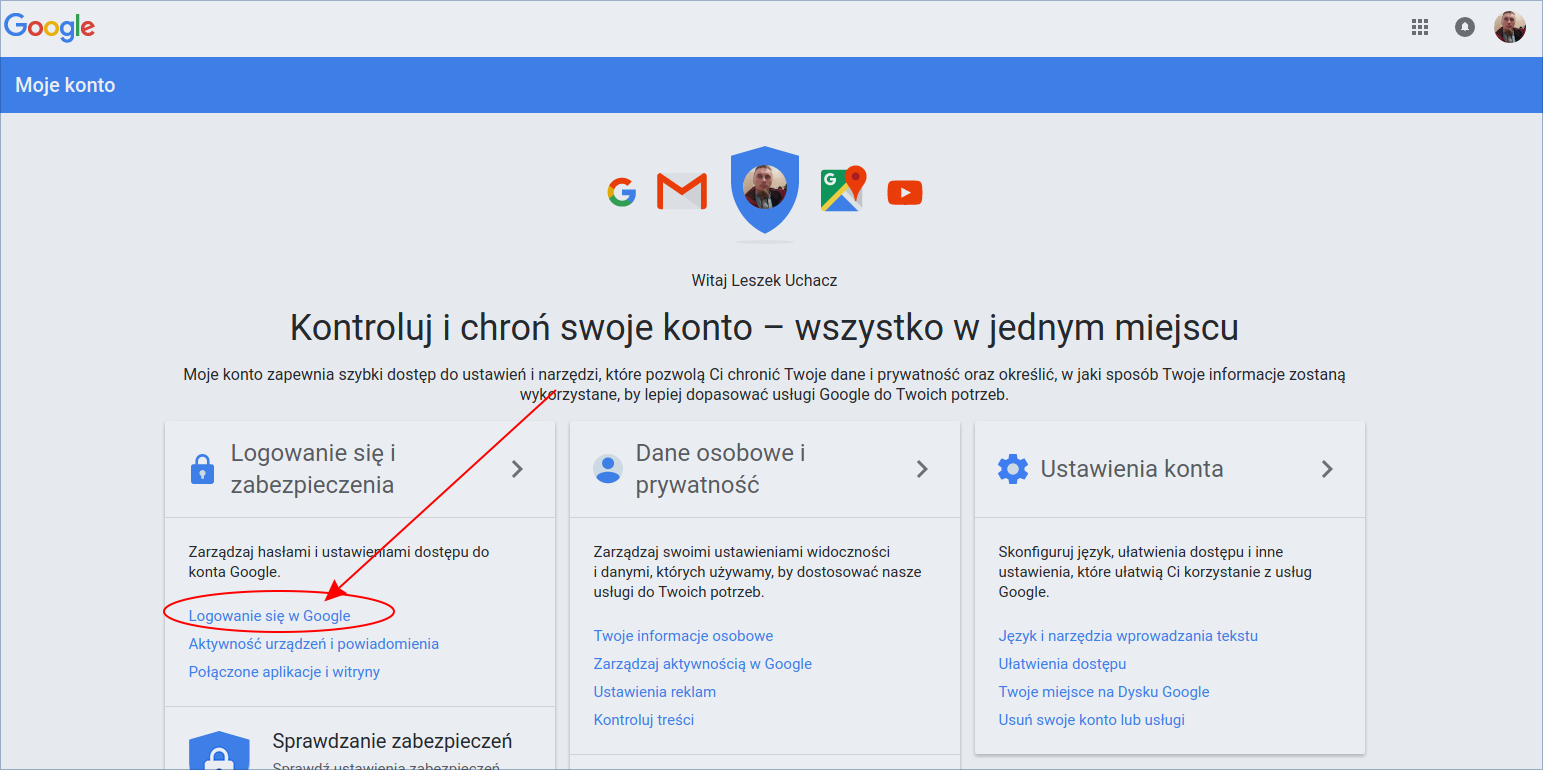Image resolution: width=1543 pixels, height=770 pixels.
Task: Click the Kontroluj i chroń swoje konto headline
Action: tap(764, 327)
